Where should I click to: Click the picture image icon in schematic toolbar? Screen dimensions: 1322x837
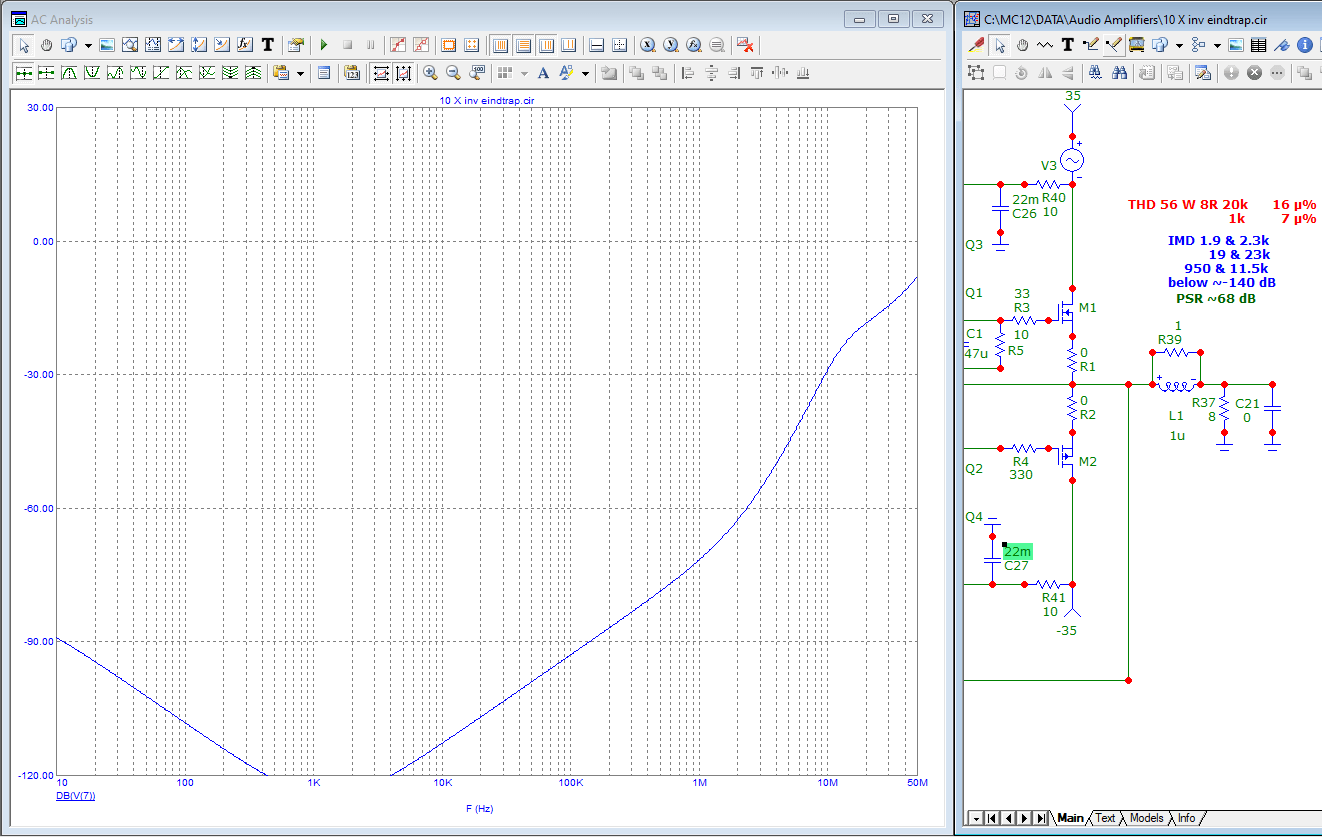(1236, 45)
